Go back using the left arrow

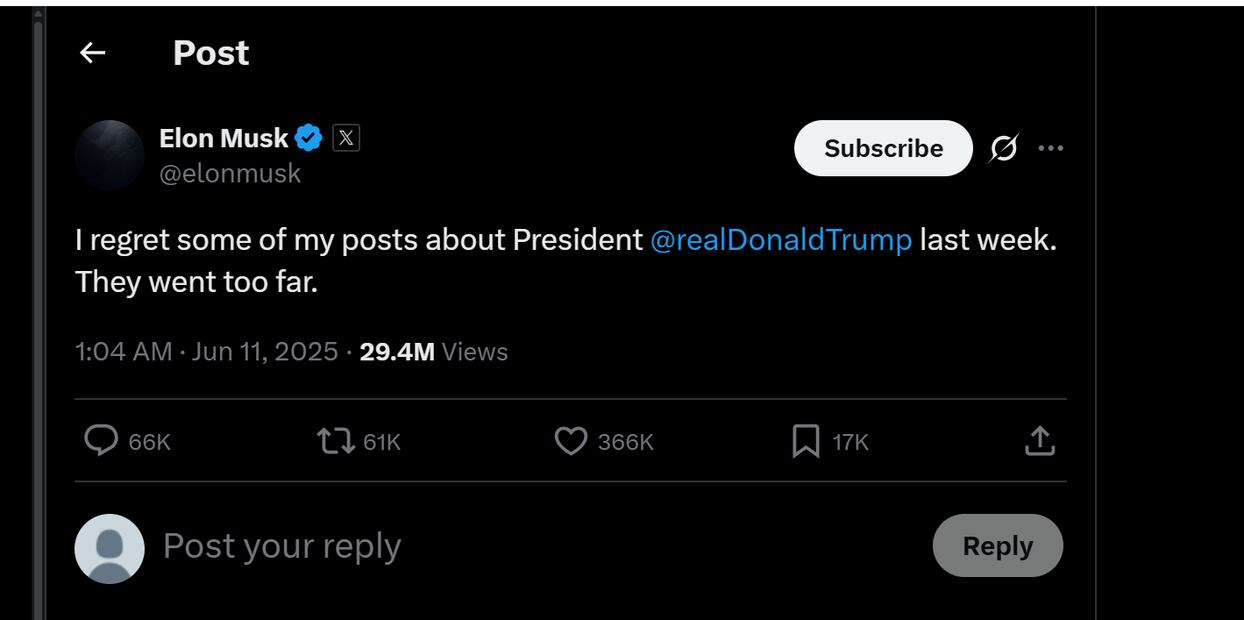point(92,53)
